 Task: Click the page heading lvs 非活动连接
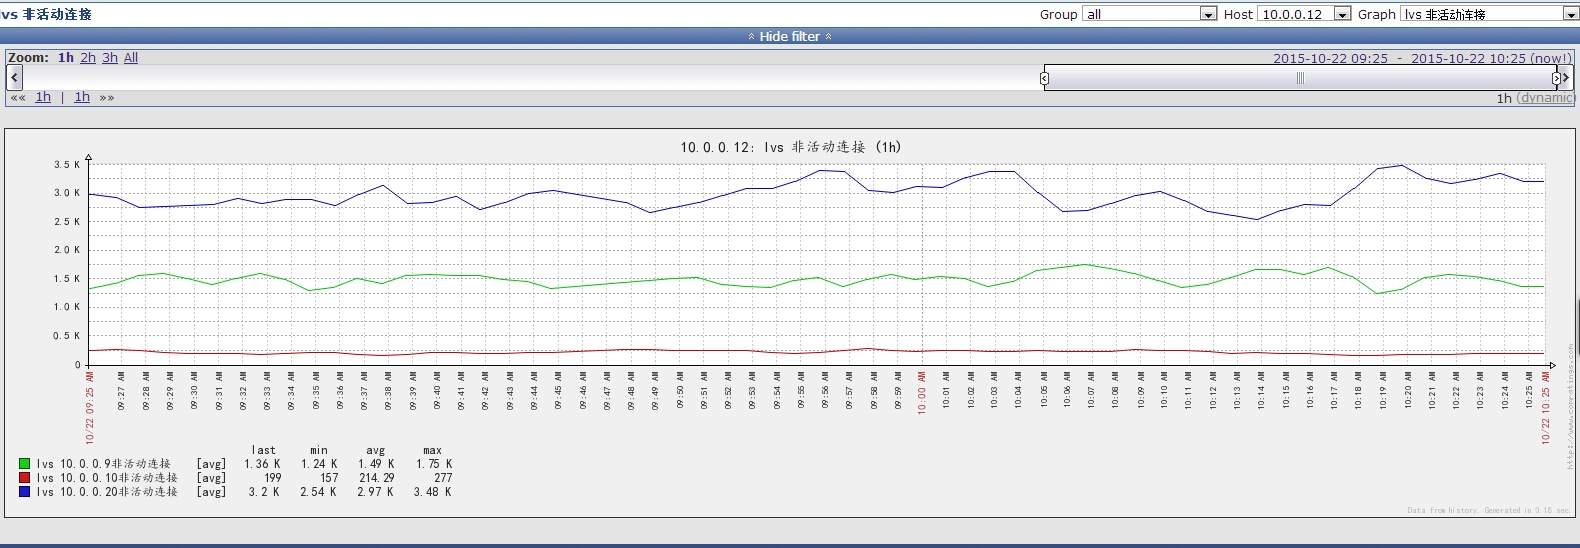click(47, 14)
